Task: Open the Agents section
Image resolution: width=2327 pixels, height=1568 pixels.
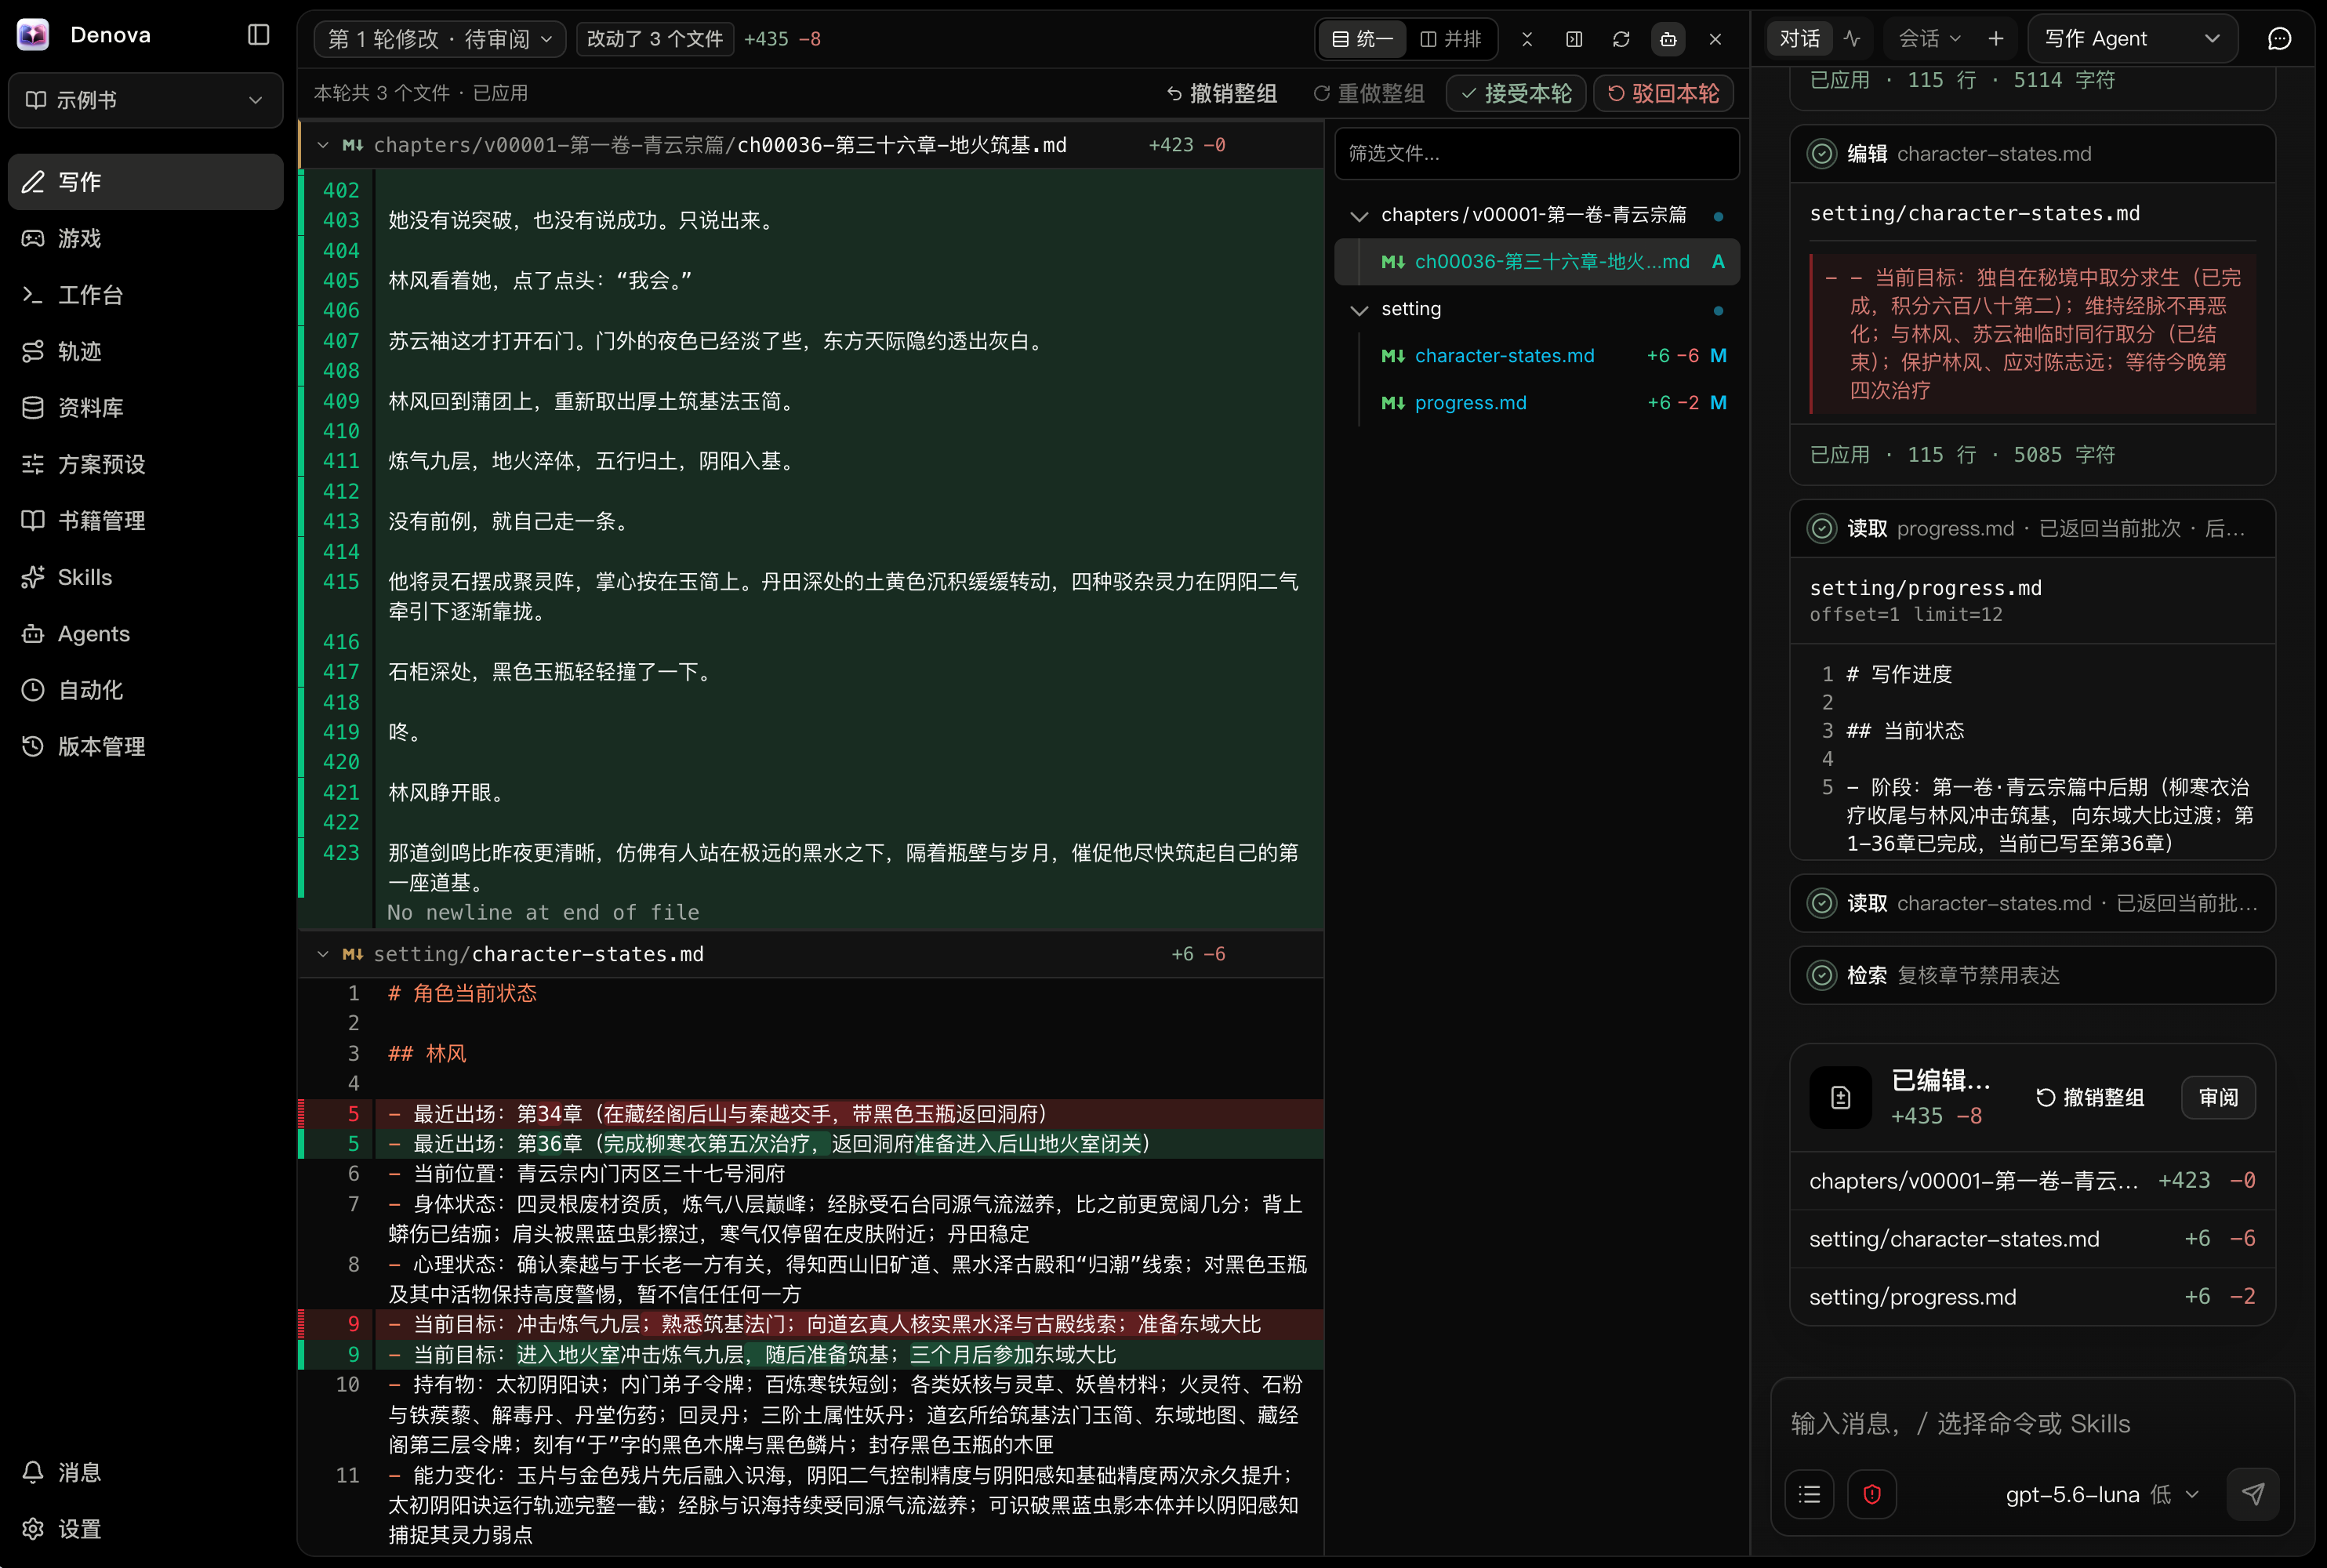Action: (145, 633)
